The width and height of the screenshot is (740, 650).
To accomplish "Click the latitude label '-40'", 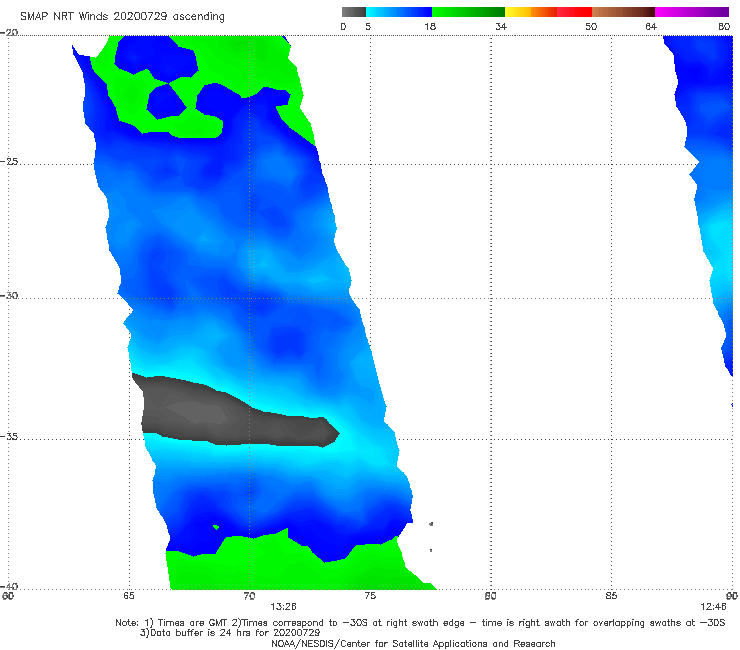I will pyautogui.click(x=9, y=586).
